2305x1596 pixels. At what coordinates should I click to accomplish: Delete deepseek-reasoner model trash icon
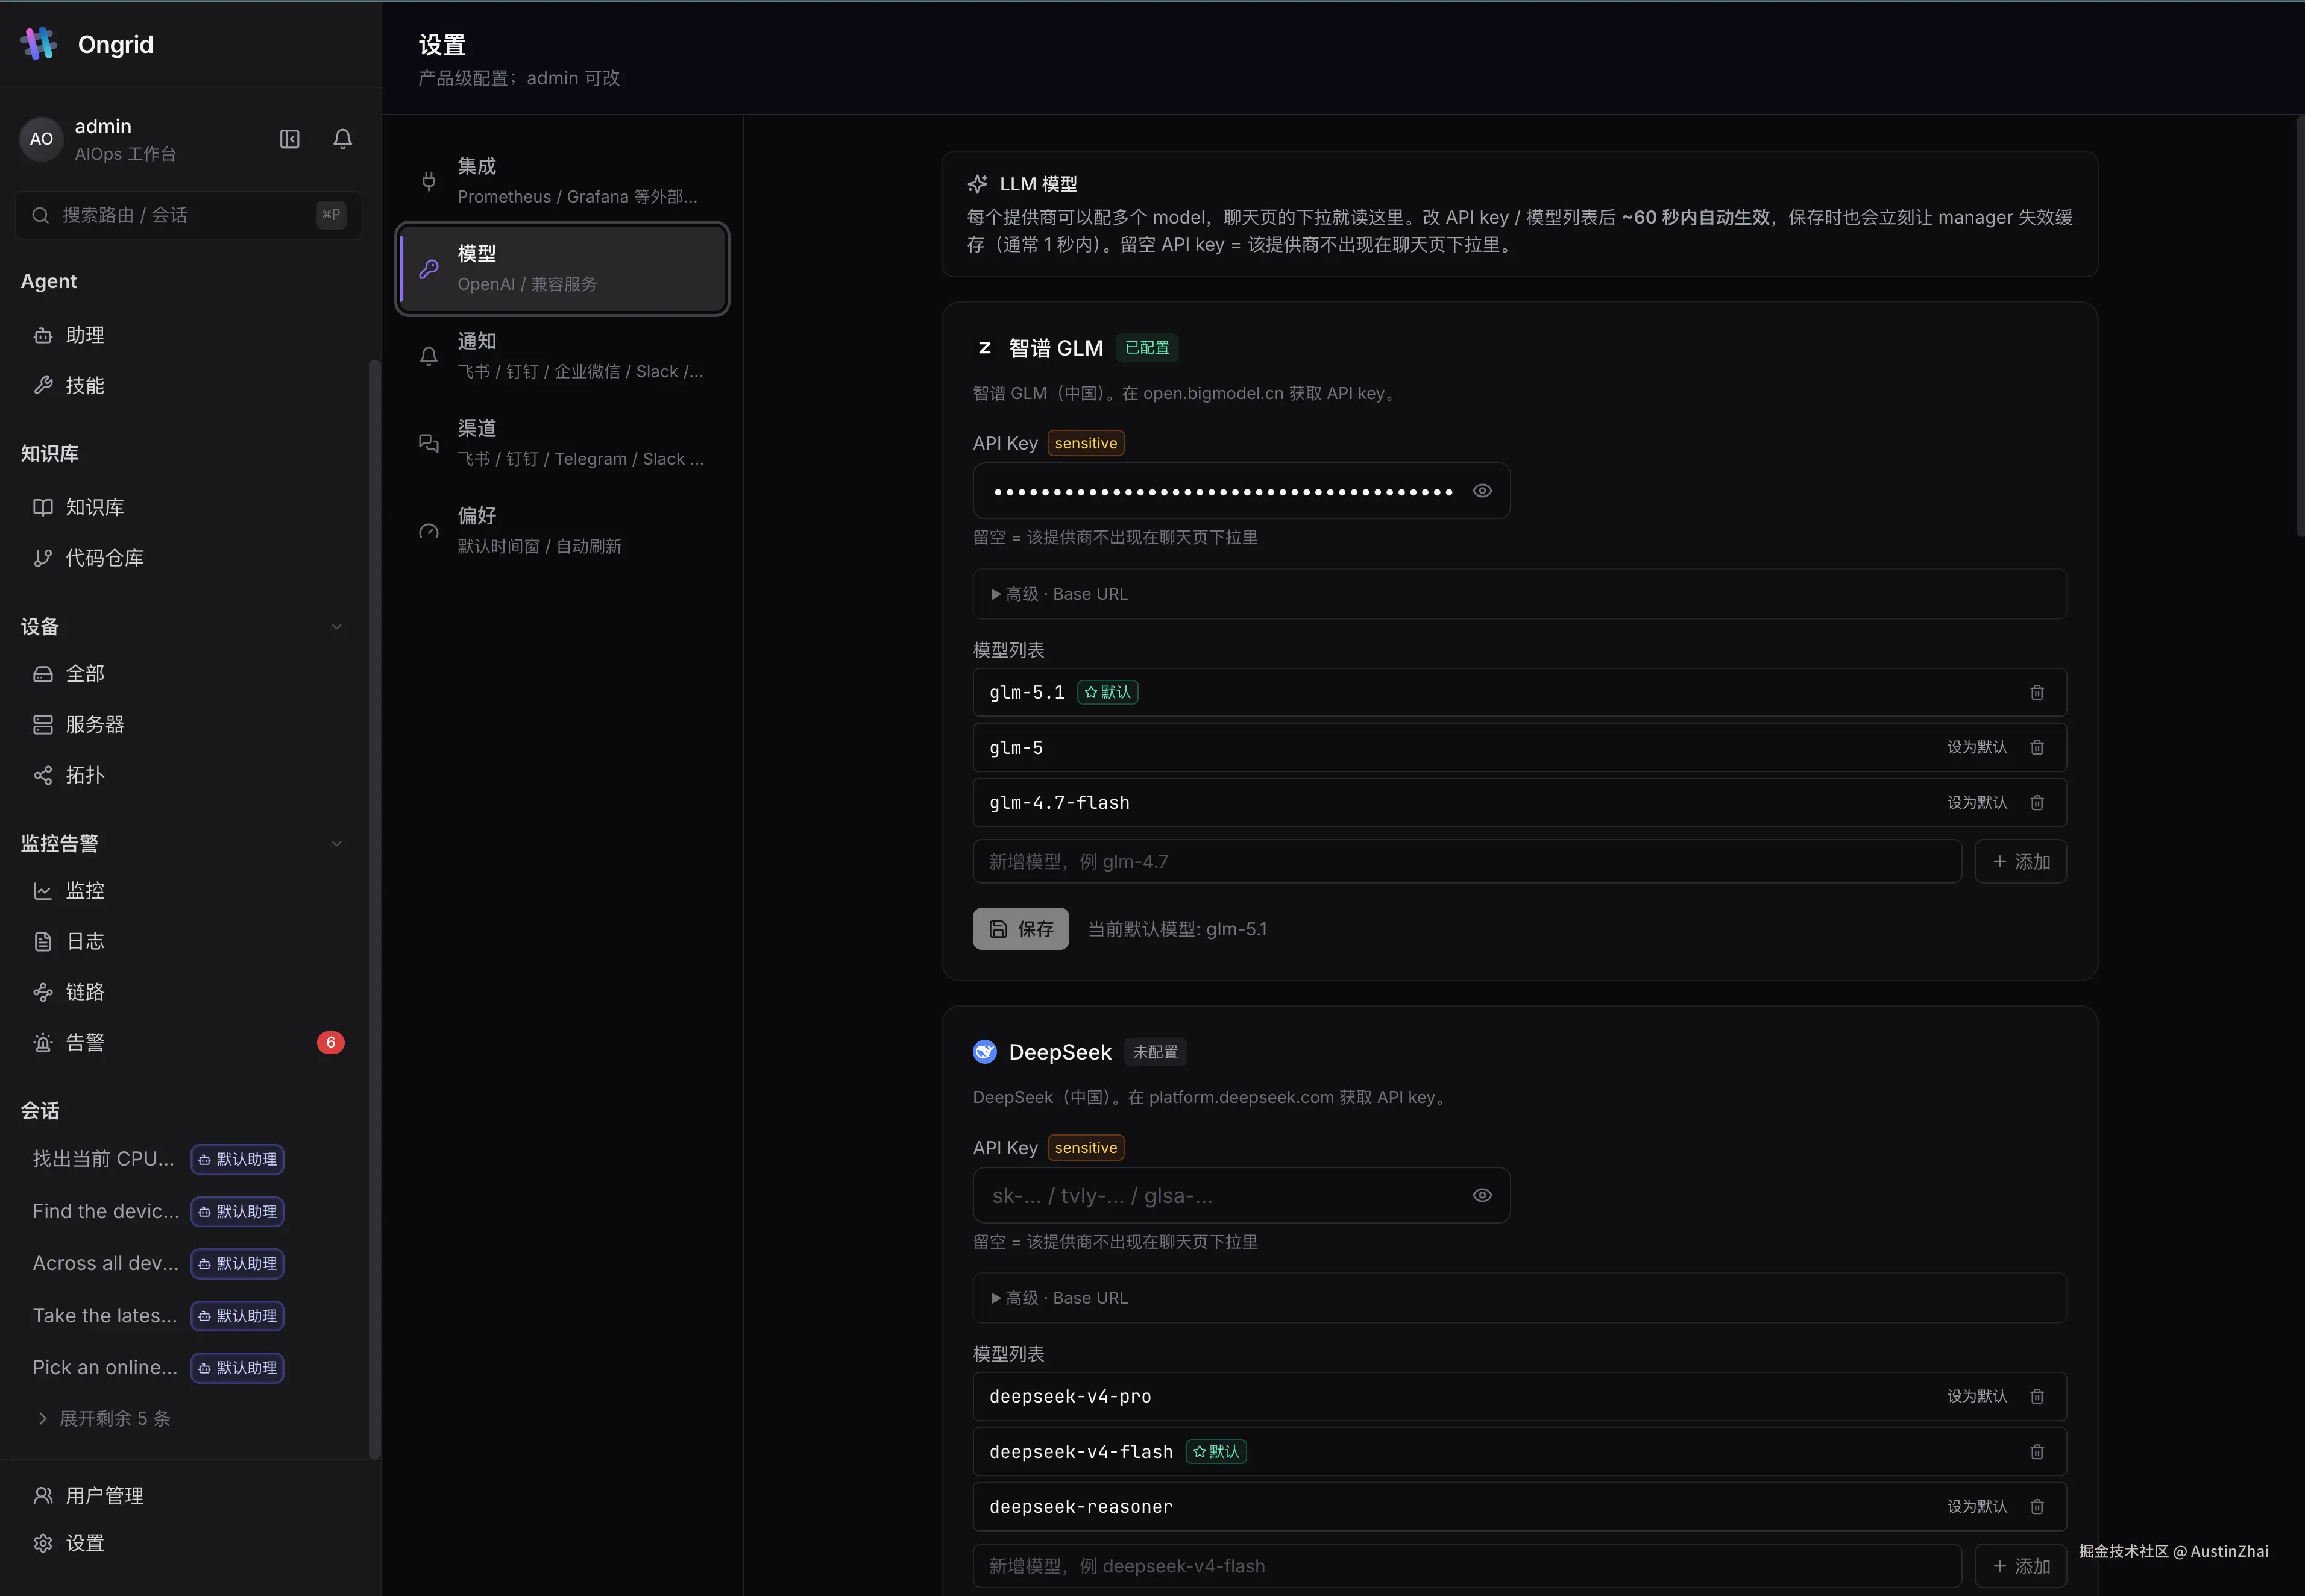(x=2037, y=1507)
